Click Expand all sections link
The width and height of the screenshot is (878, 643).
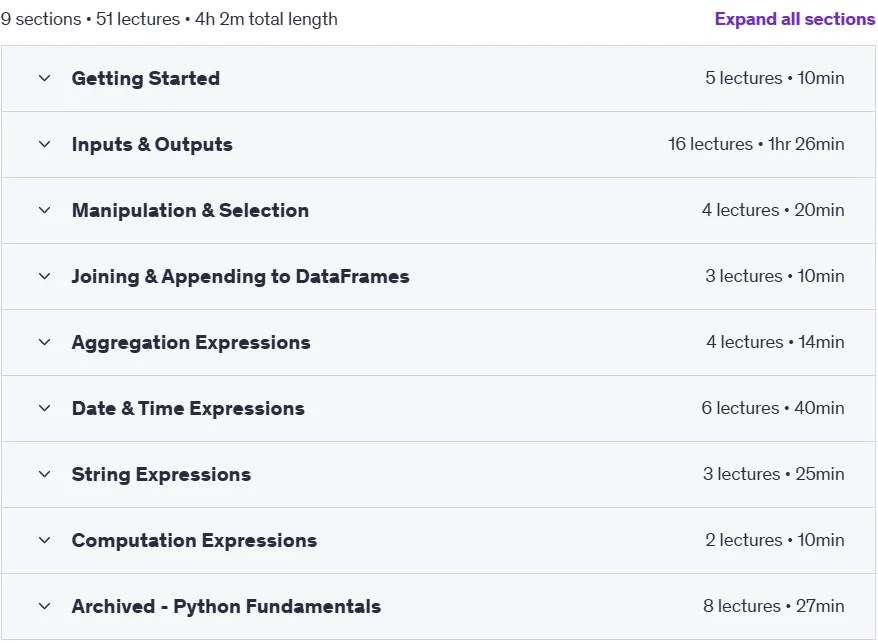(795, 19)
